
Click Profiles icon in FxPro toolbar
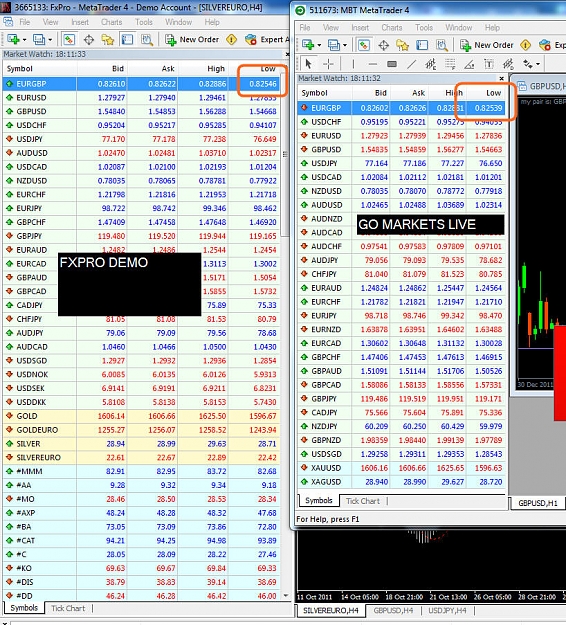pos(39,39)
